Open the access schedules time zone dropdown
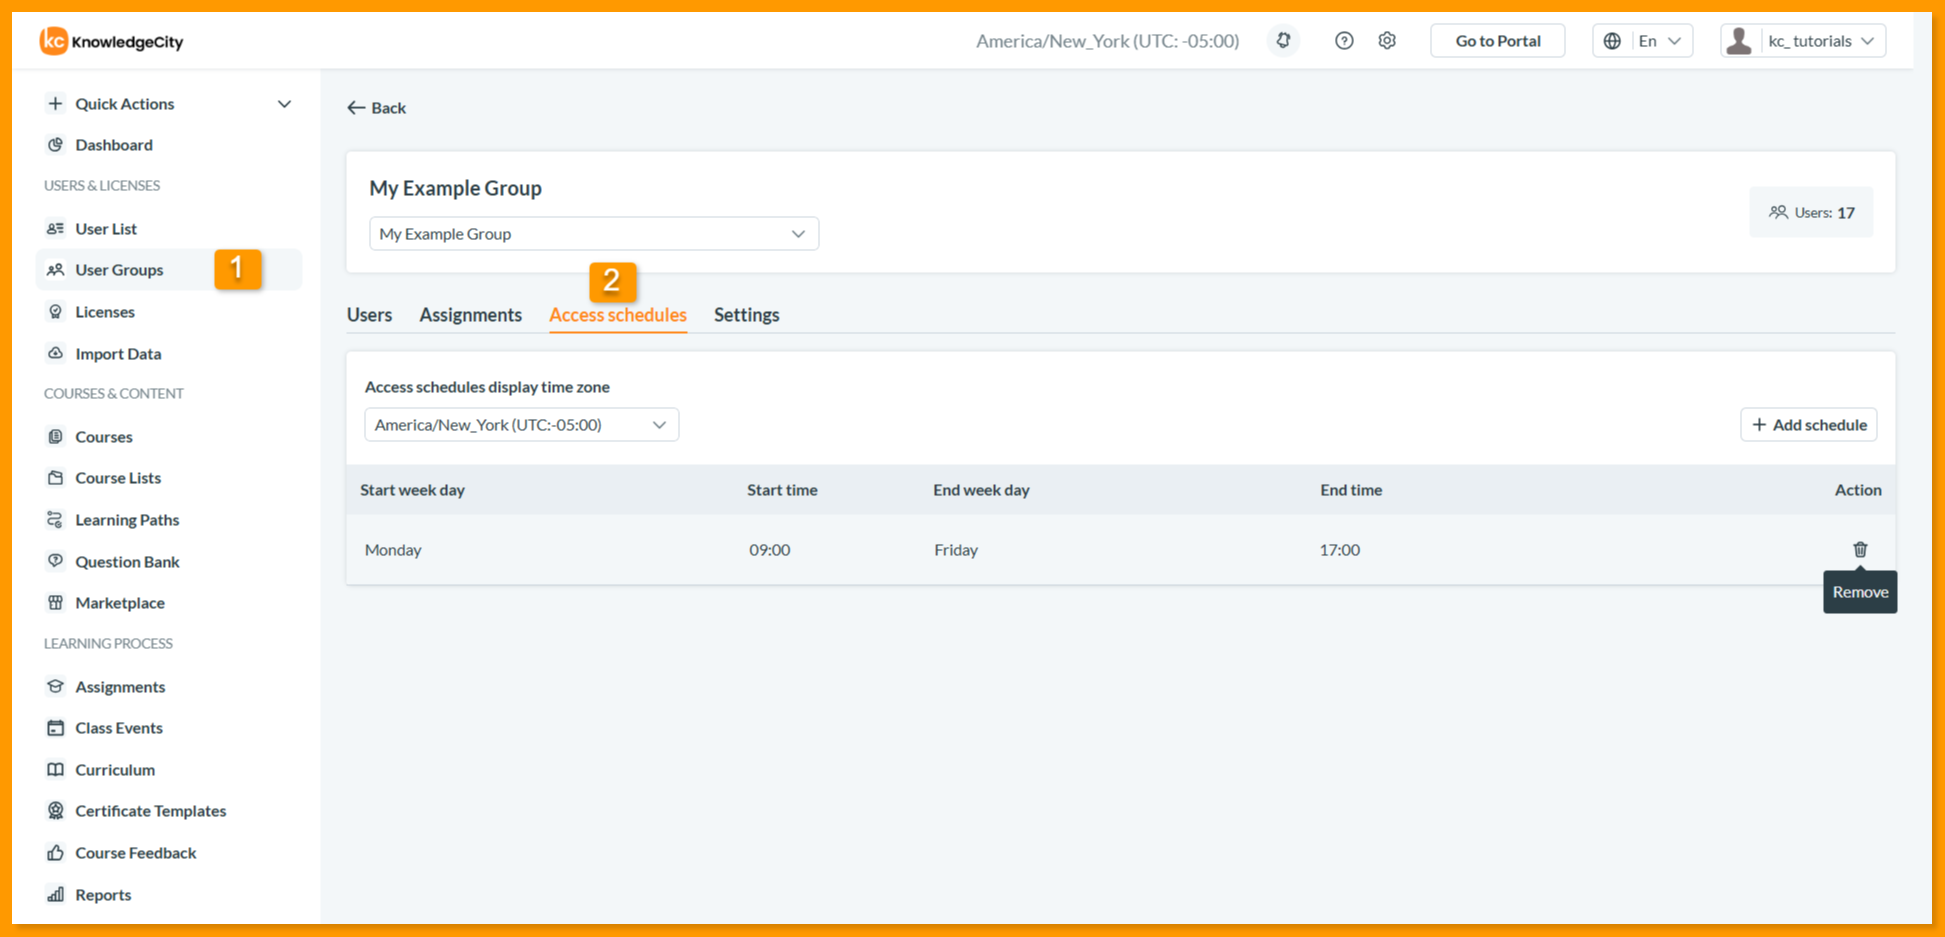Image resolution: width=1945 pixels, height=937 pixels. [x=521, y=425]
